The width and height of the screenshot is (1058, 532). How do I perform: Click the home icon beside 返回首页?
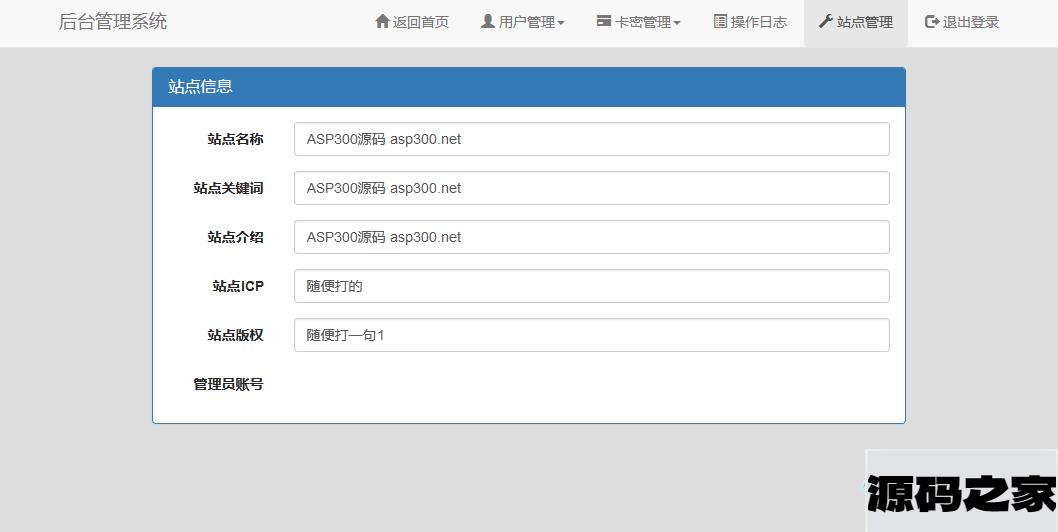point(382,21)
